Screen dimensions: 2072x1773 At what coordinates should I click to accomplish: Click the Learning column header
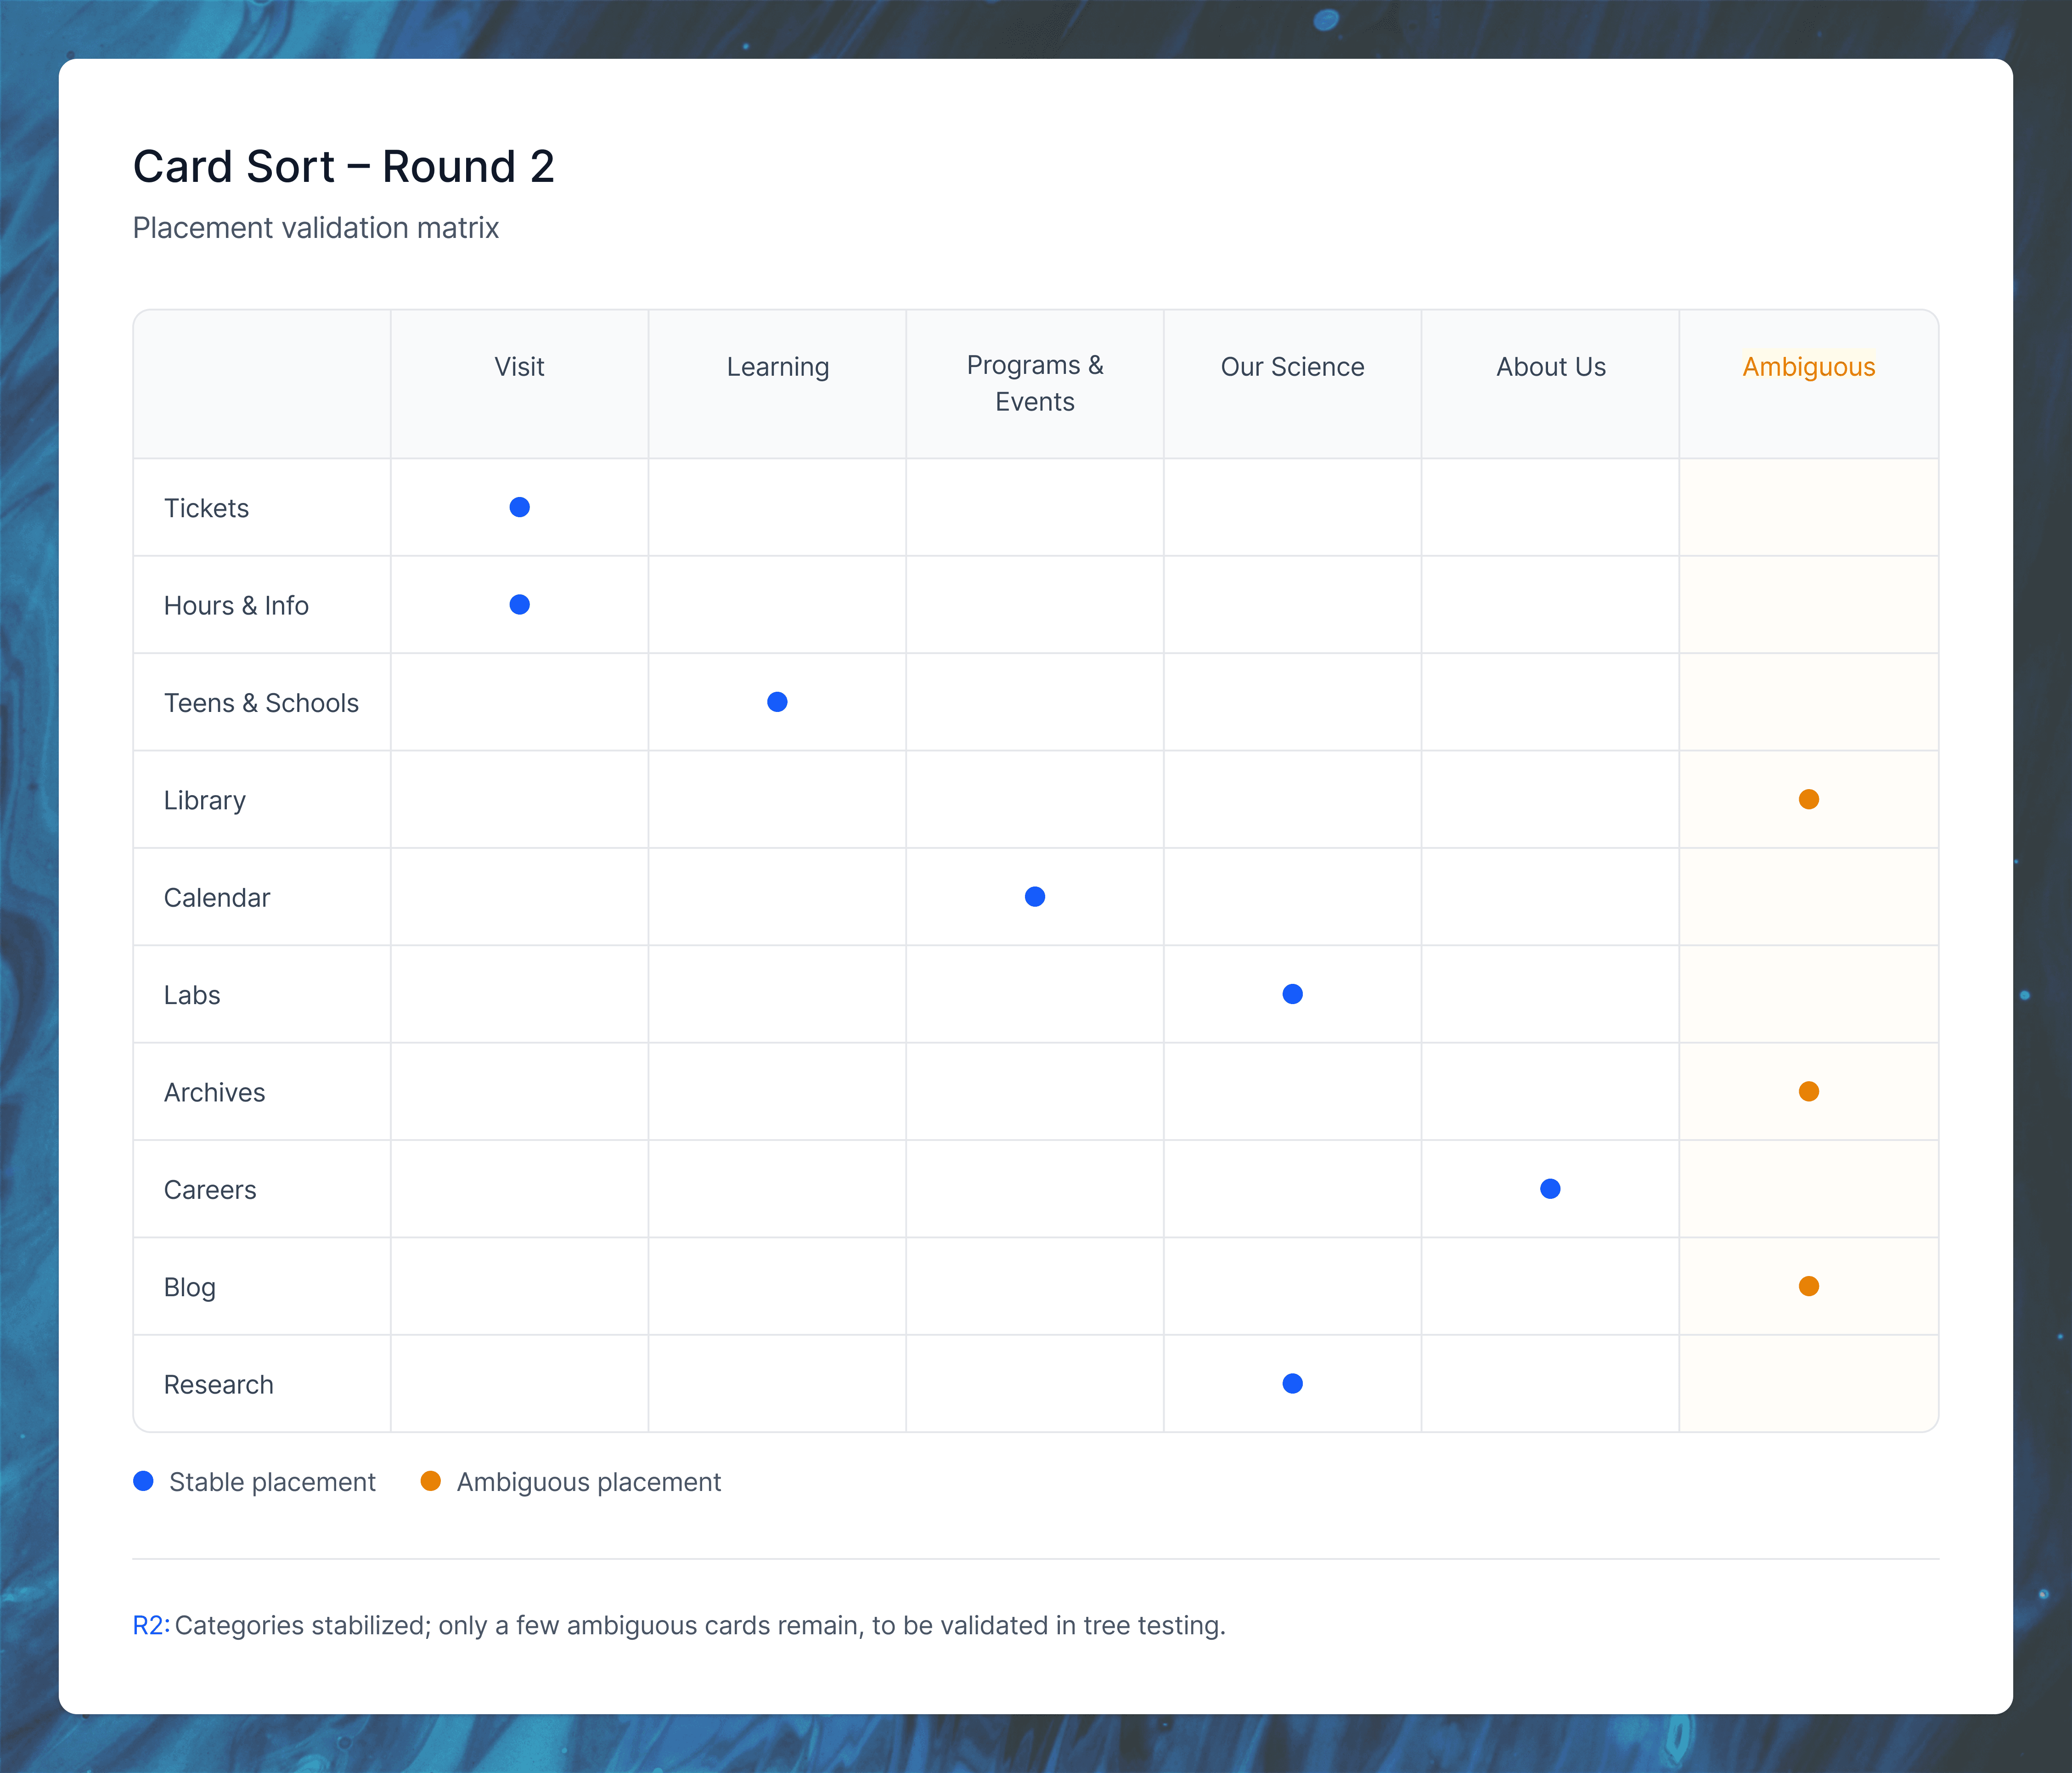[x=777, y=367]
